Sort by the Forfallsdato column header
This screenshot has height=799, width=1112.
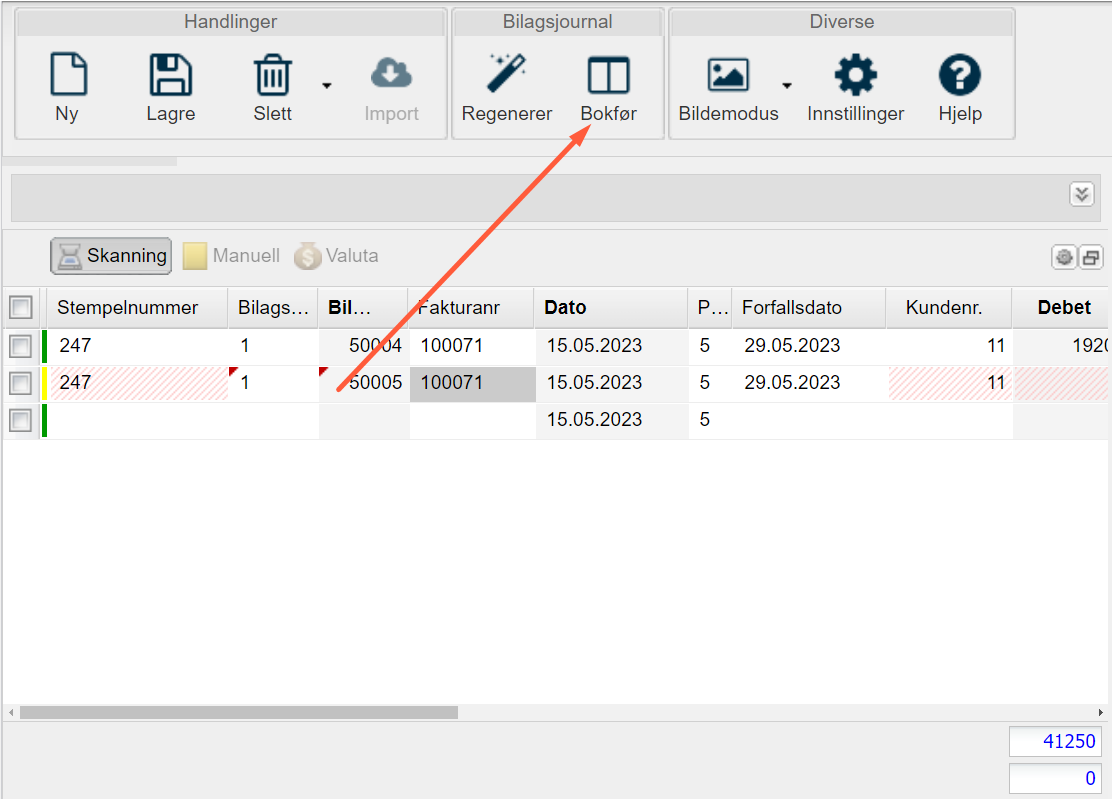pyautogui.click(x=791, y=308)
